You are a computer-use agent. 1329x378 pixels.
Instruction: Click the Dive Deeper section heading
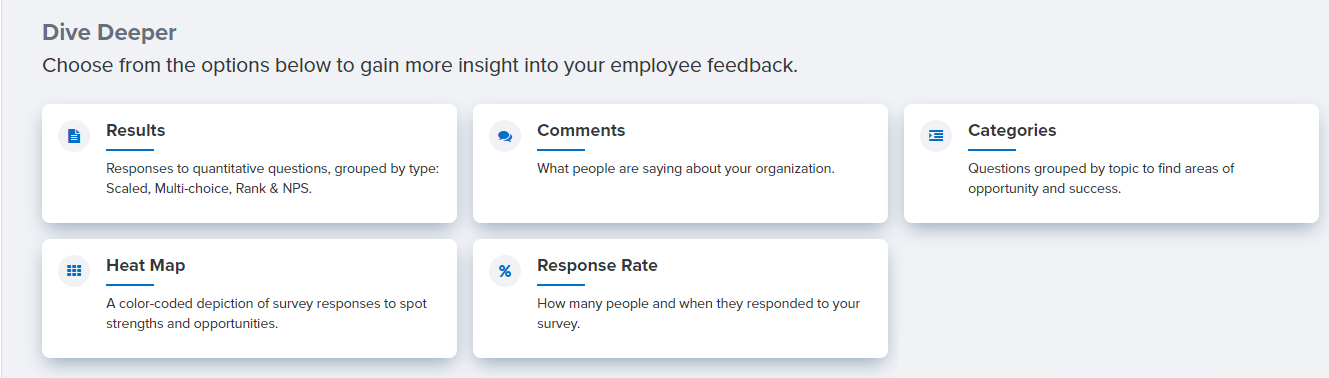[x=109, y=32]
